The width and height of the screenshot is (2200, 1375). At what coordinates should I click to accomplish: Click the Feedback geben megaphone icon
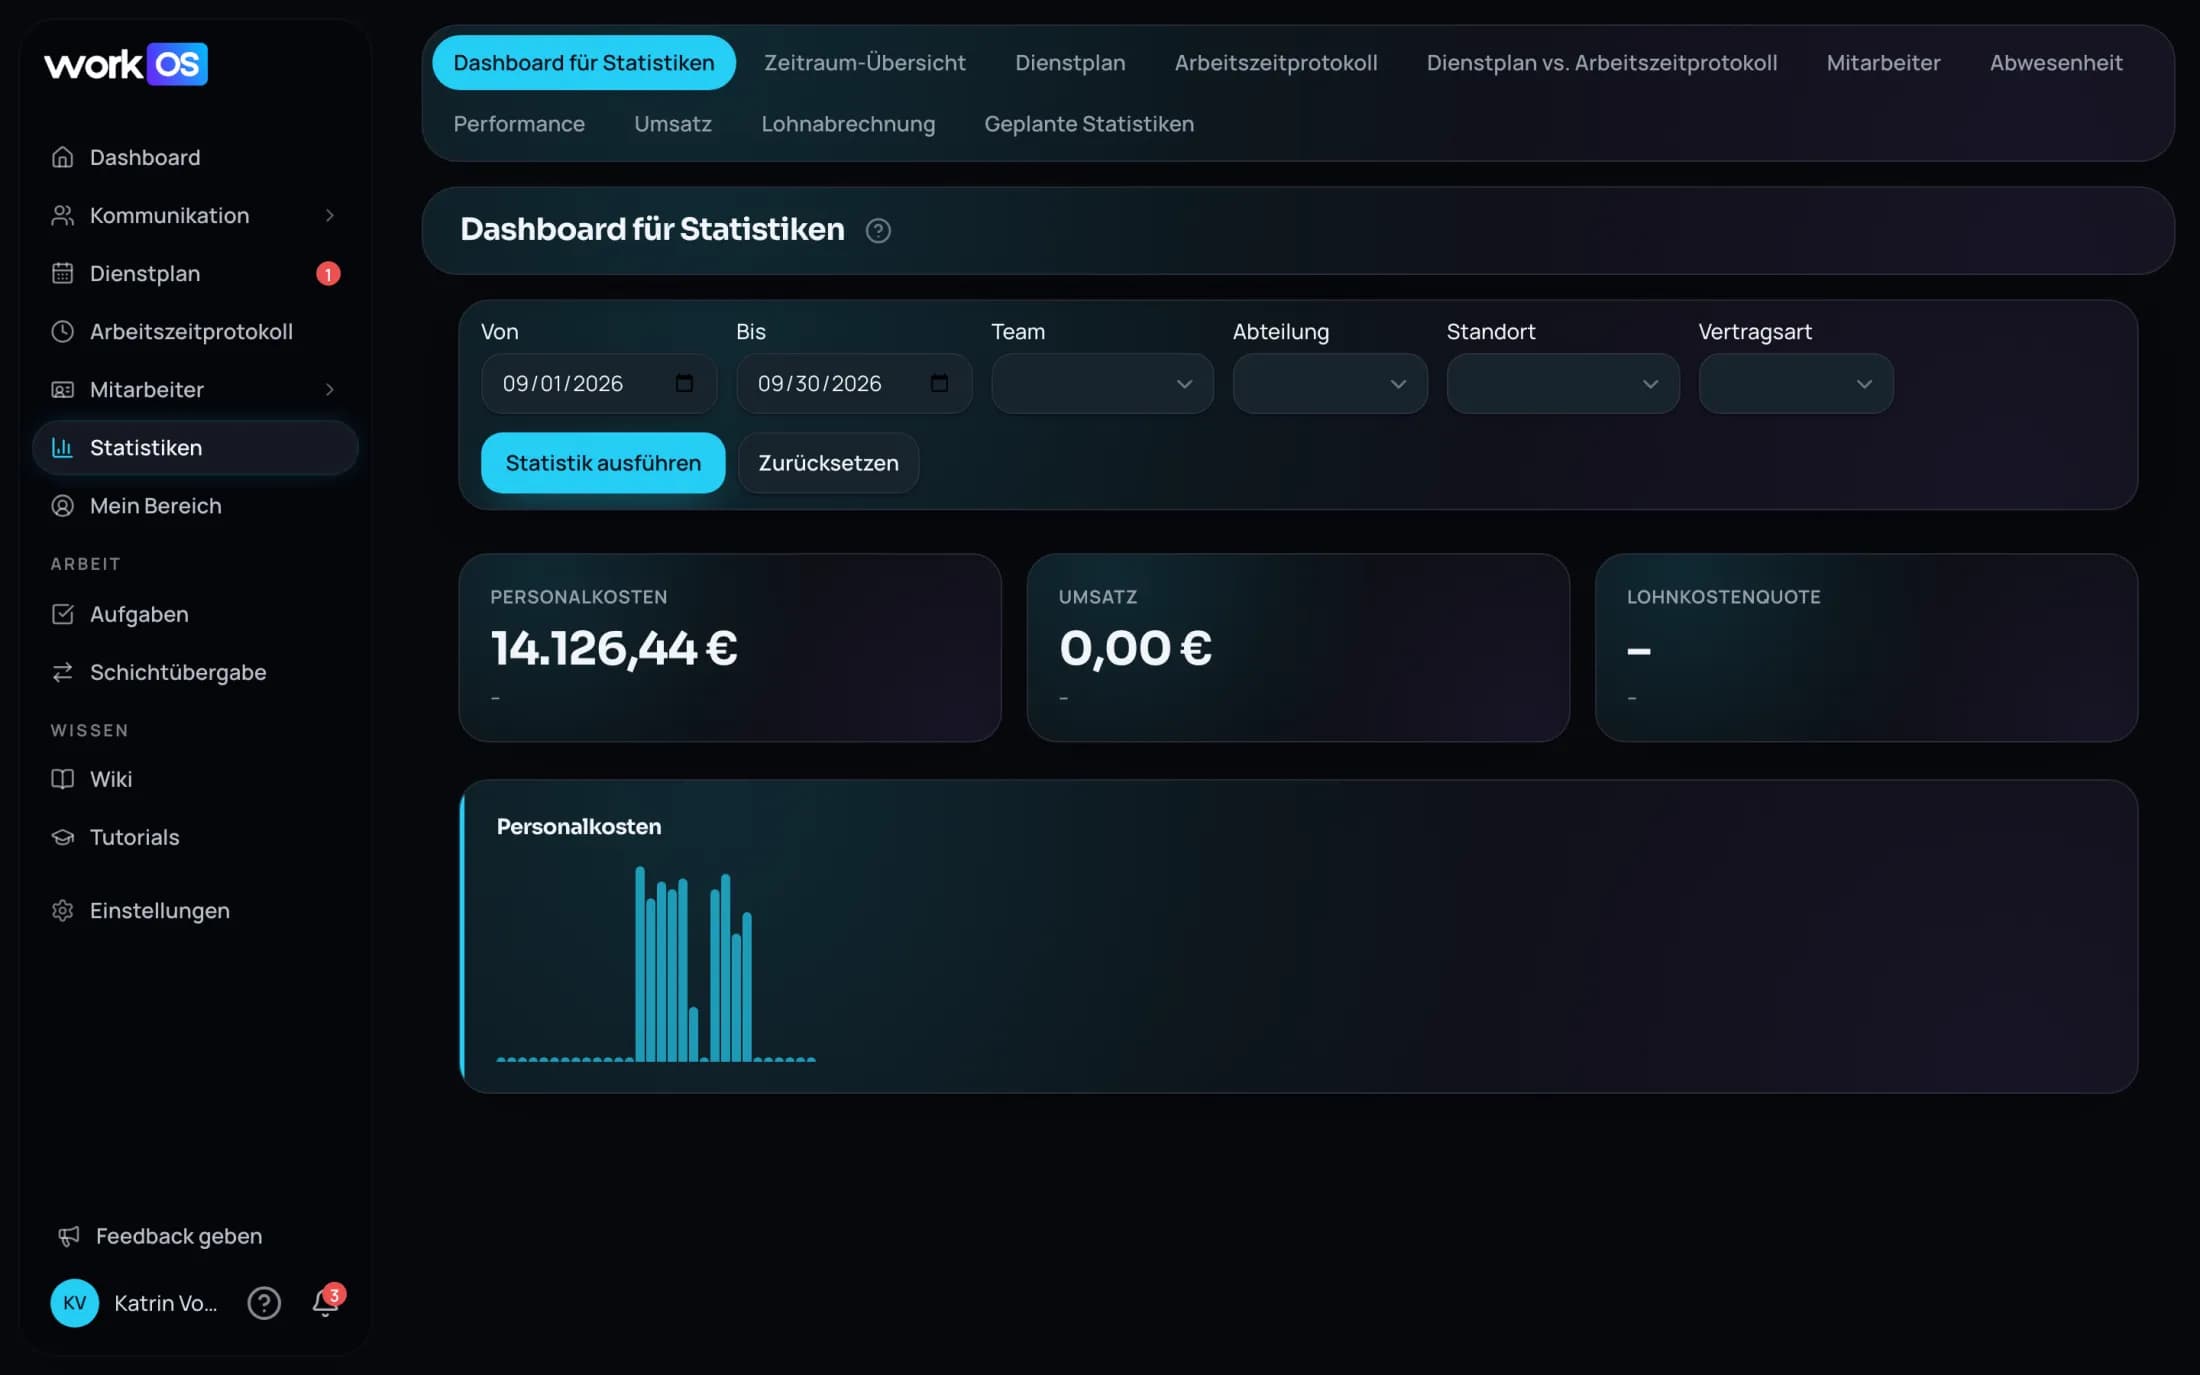click(68, 1236)
